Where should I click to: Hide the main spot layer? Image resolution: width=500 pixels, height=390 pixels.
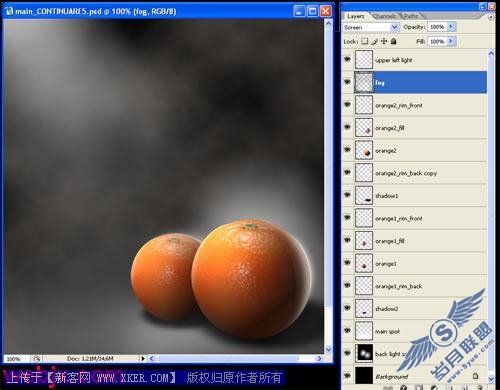pos(347,330)
